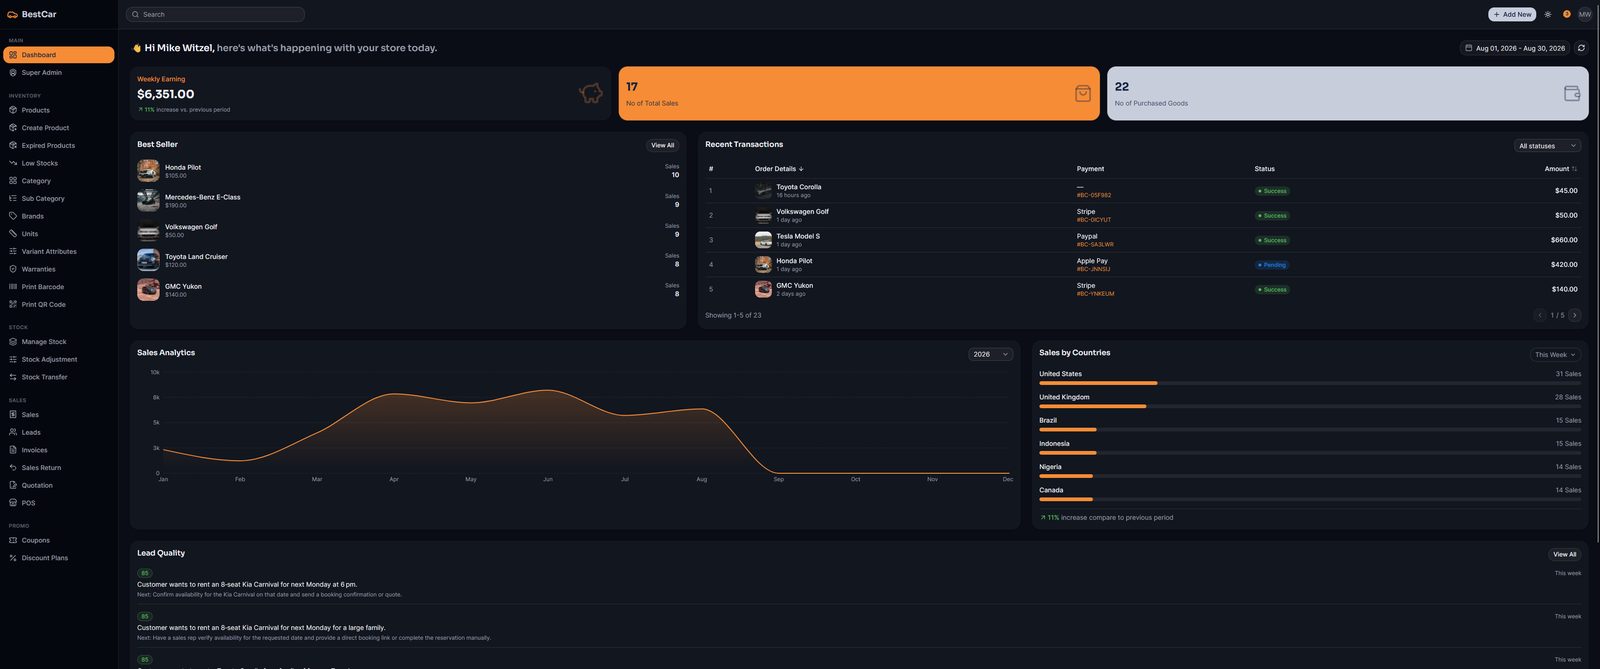Click the Low Stocks sidebar icon
This screenshot has height=669, width=1600.
click(13, 163)
